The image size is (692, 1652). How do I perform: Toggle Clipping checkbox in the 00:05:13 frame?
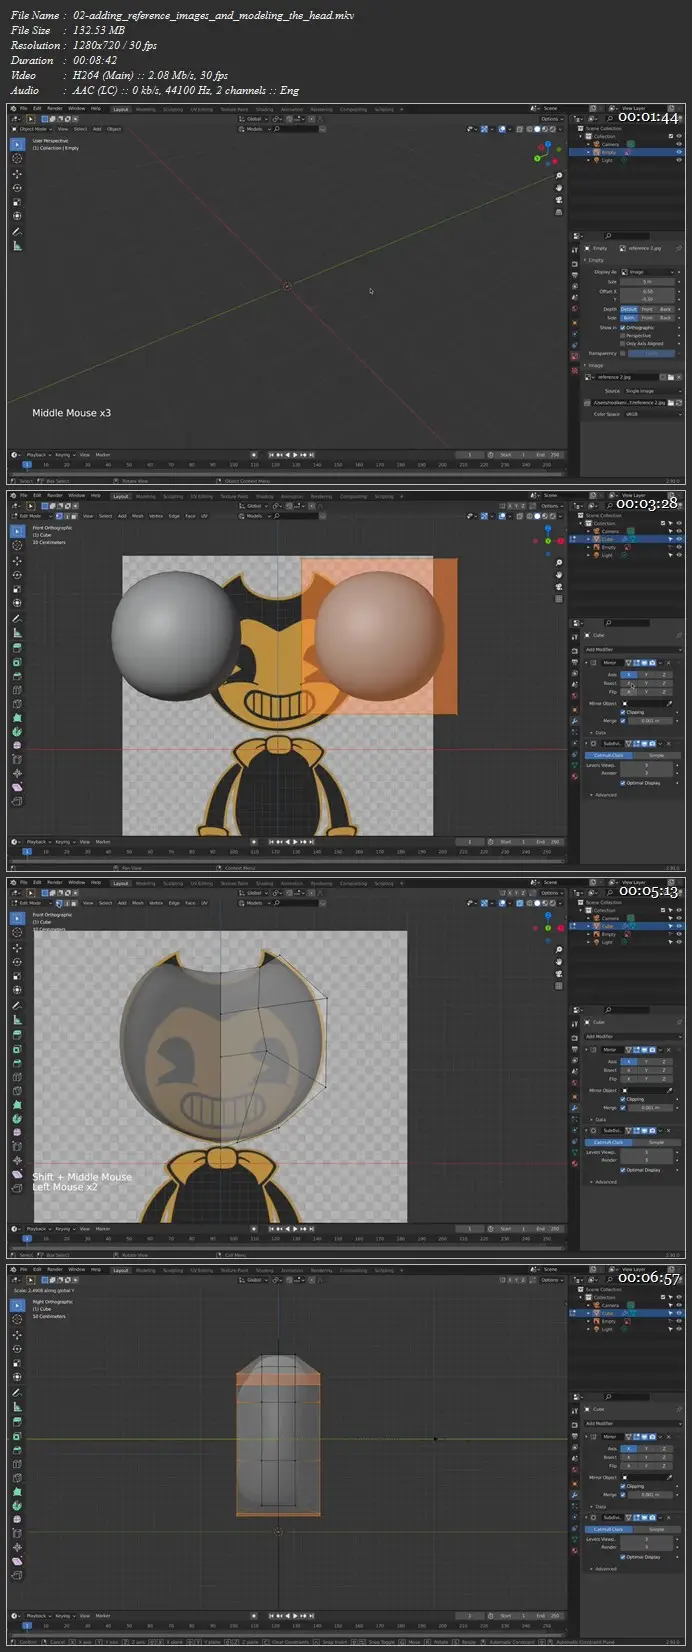pyautogui.click(x=623, y=1099)
